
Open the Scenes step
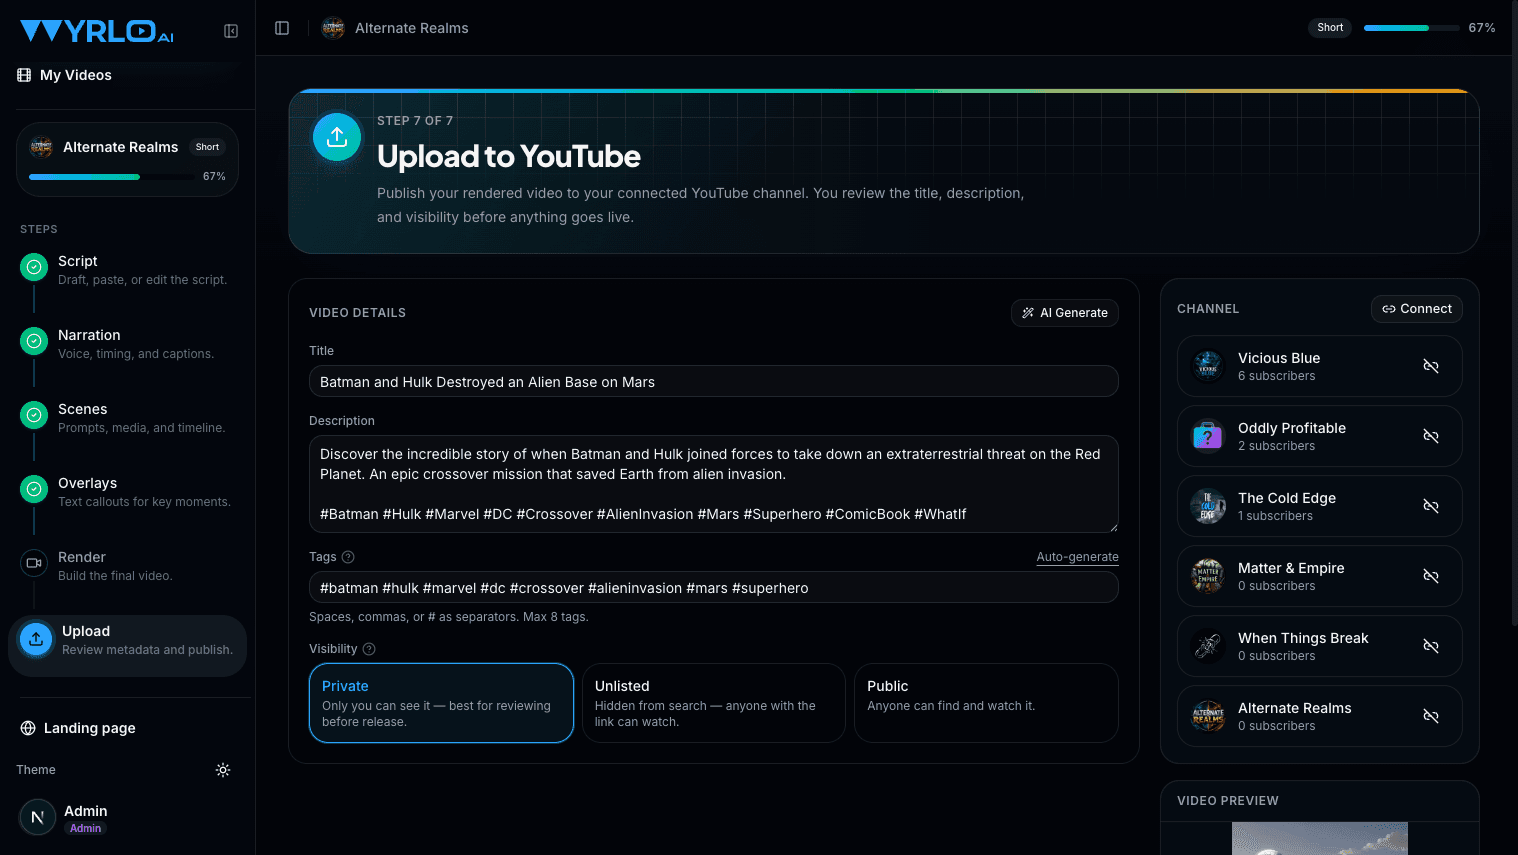coord(128,418)
